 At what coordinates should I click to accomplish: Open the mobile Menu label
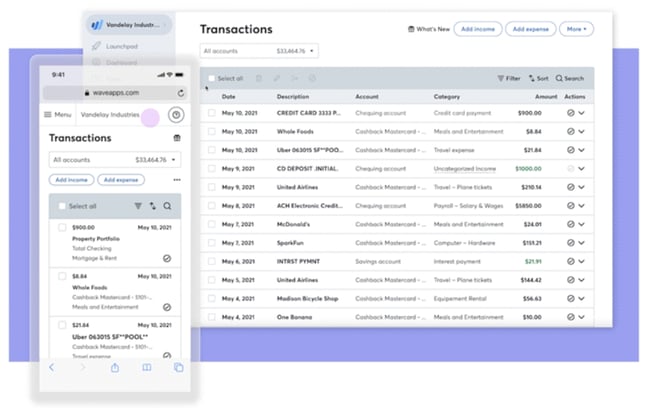63,114
